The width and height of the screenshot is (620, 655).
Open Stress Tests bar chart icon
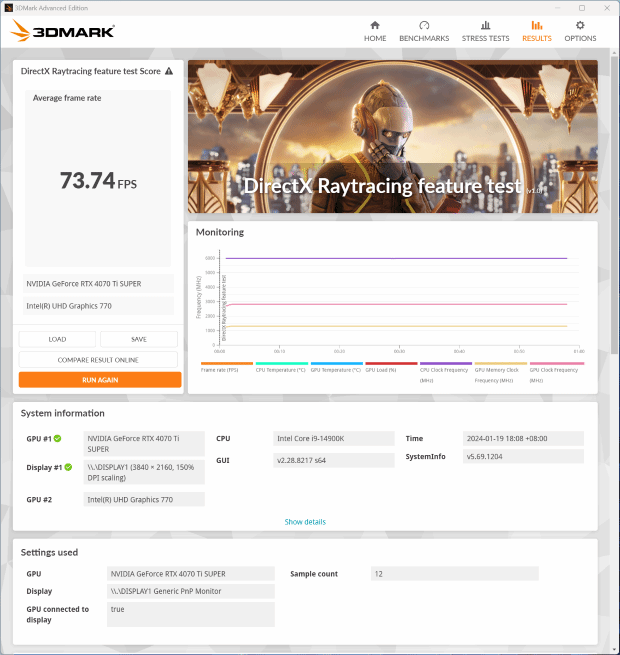click(485, 25)
